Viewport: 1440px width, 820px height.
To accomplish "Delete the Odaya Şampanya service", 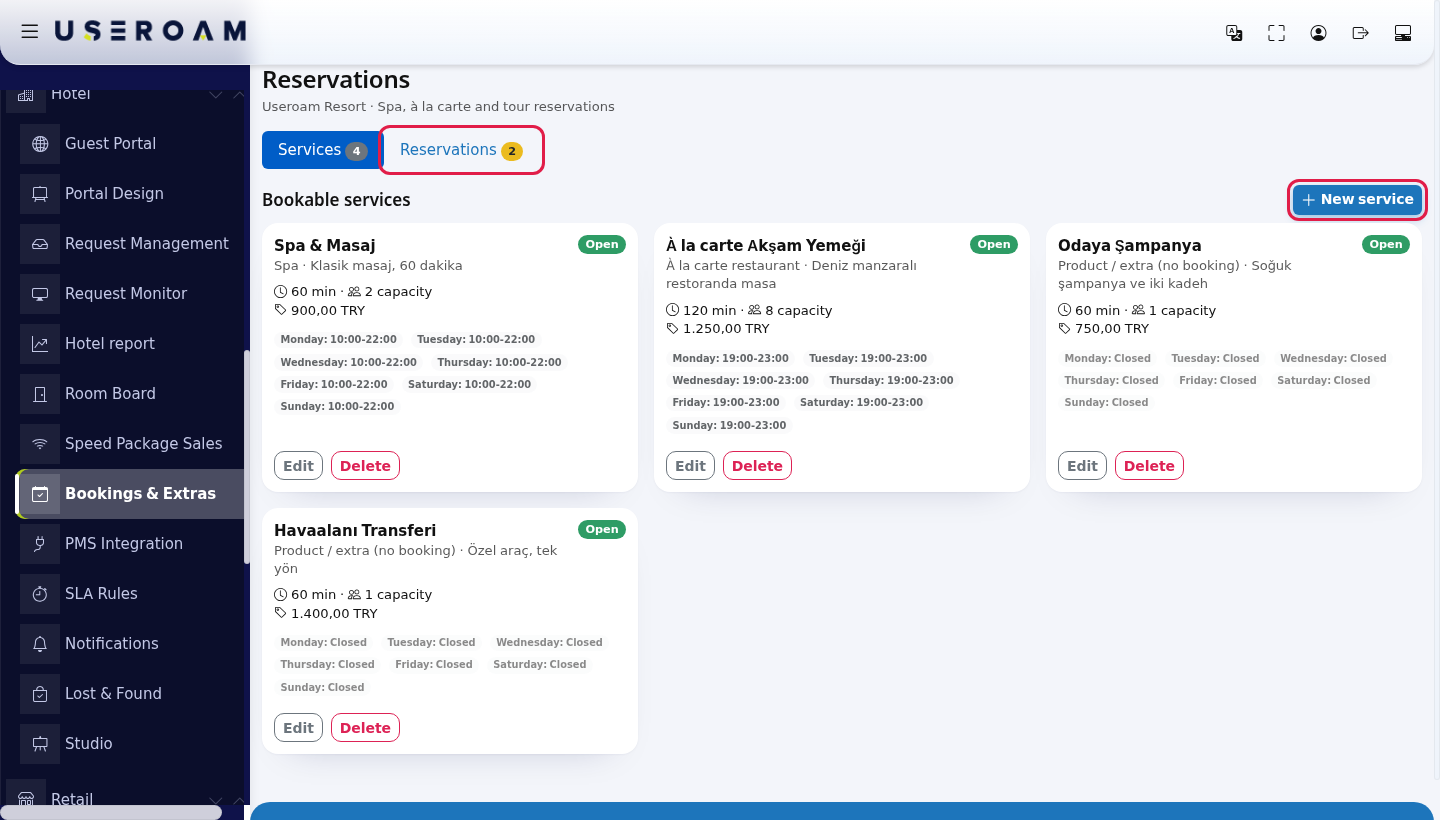I will click(x=1149, y=466).
